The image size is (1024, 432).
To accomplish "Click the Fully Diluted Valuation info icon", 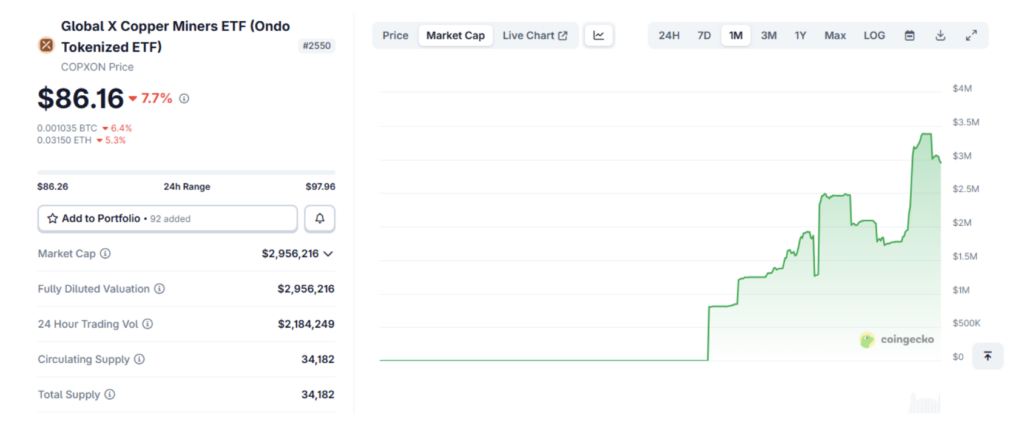I will pos(160,289).
